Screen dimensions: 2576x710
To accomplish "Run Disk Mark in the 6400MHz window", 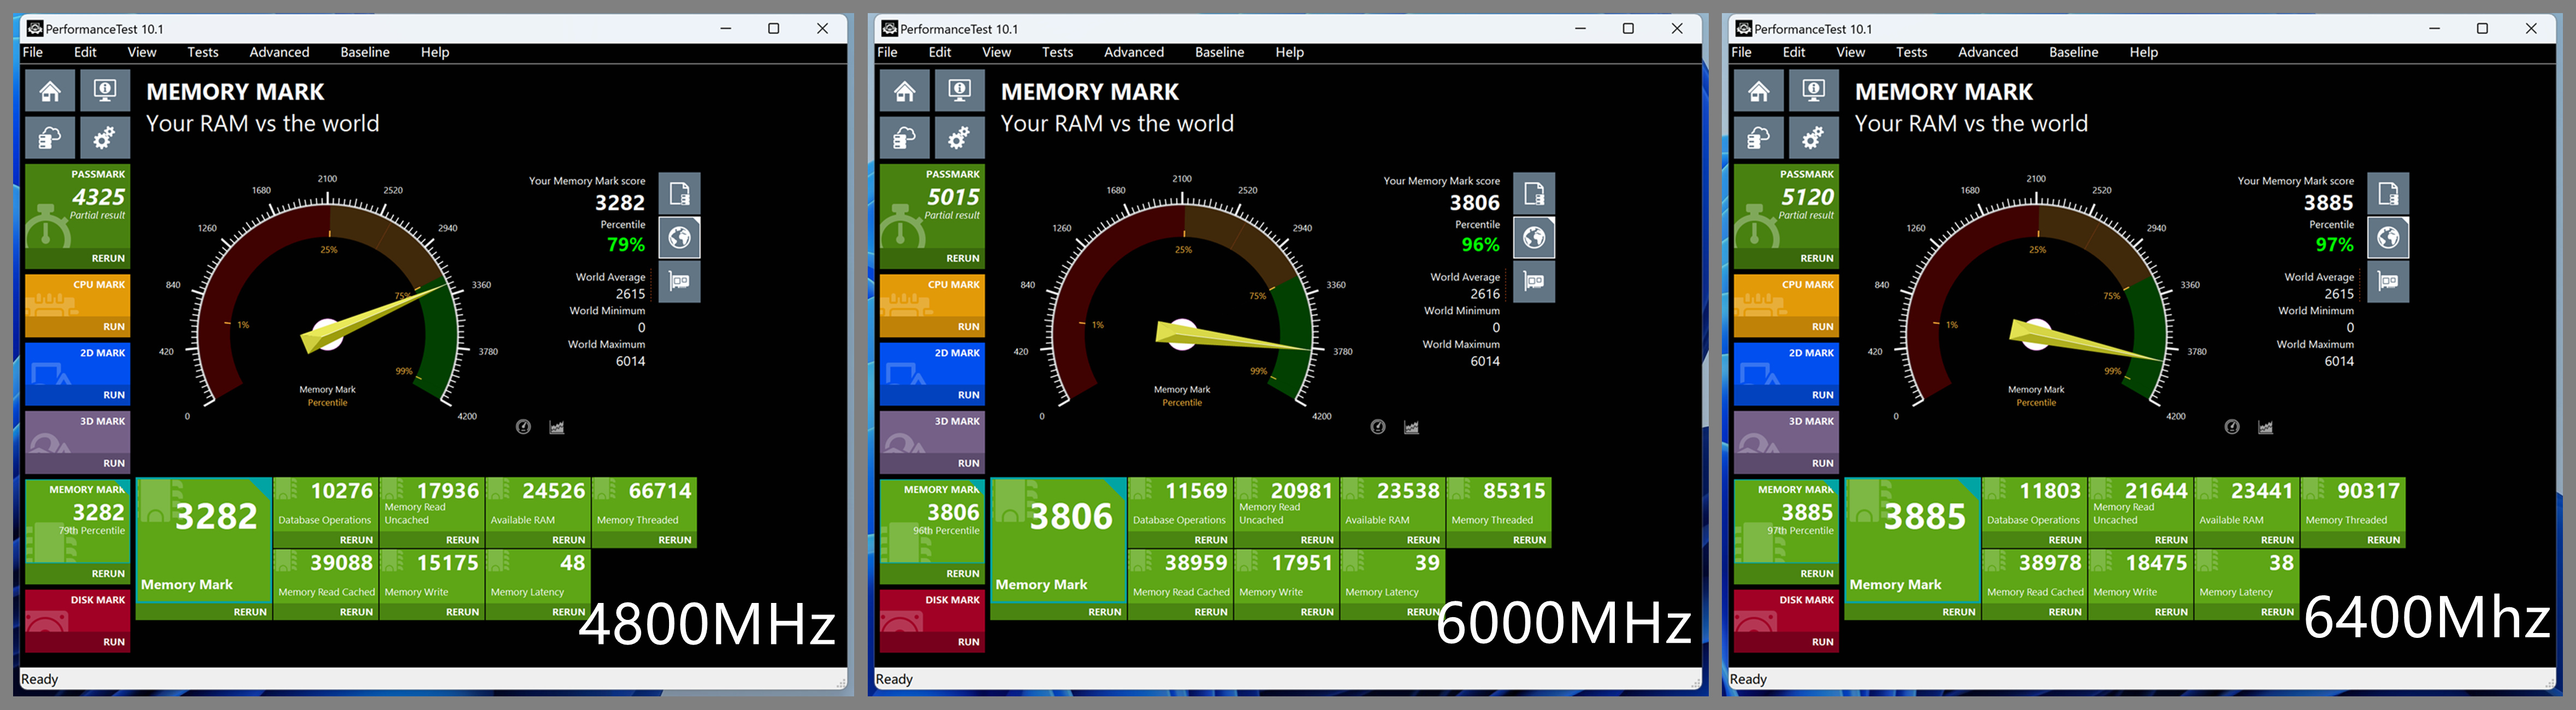I will (1822, 642).
